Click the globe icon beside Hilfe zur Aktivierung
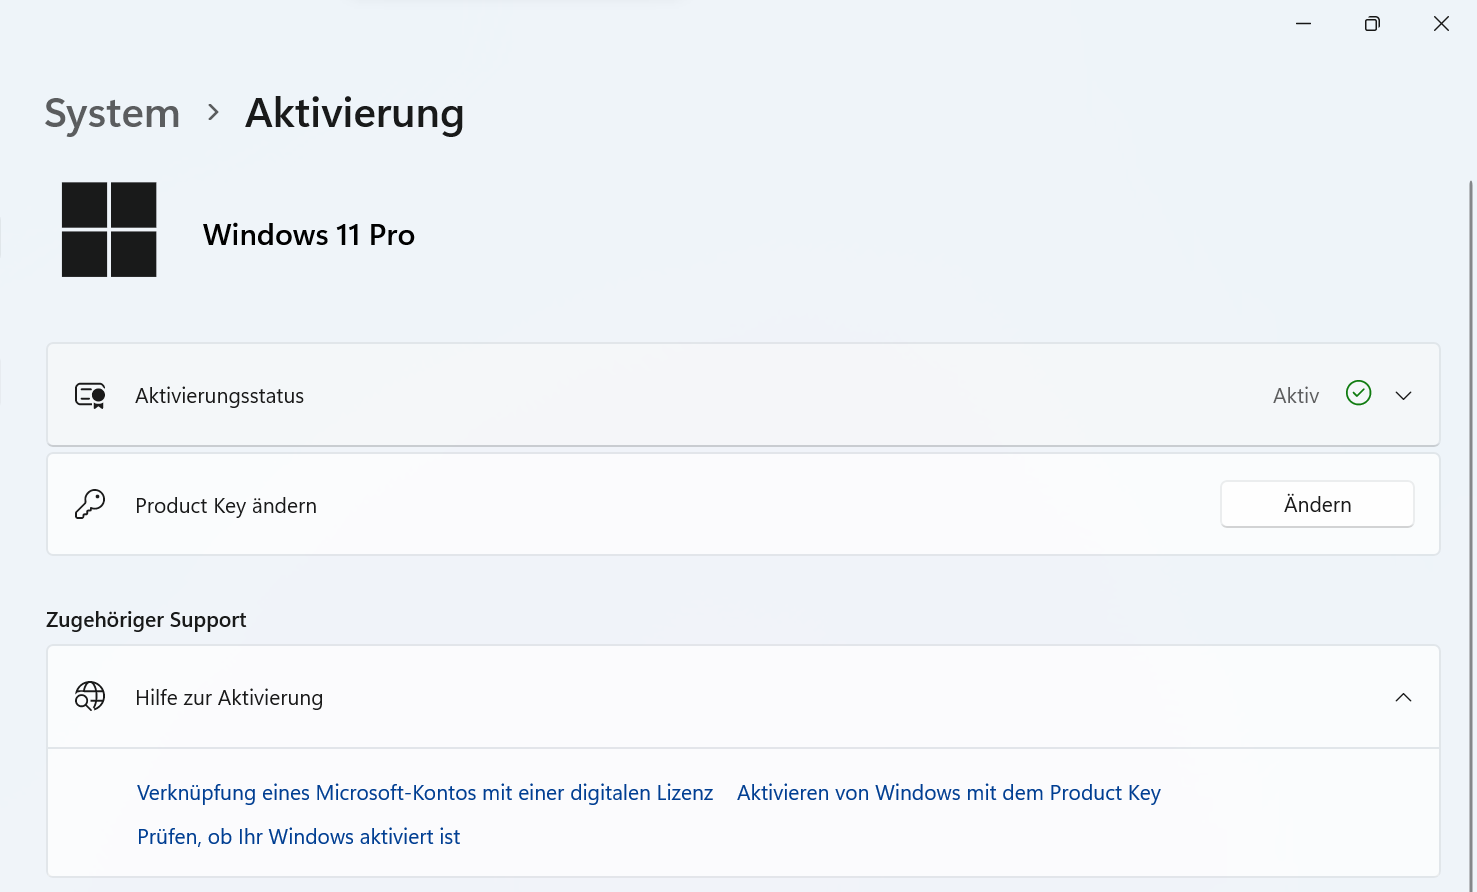The image size is (1477, 892). 90,696
